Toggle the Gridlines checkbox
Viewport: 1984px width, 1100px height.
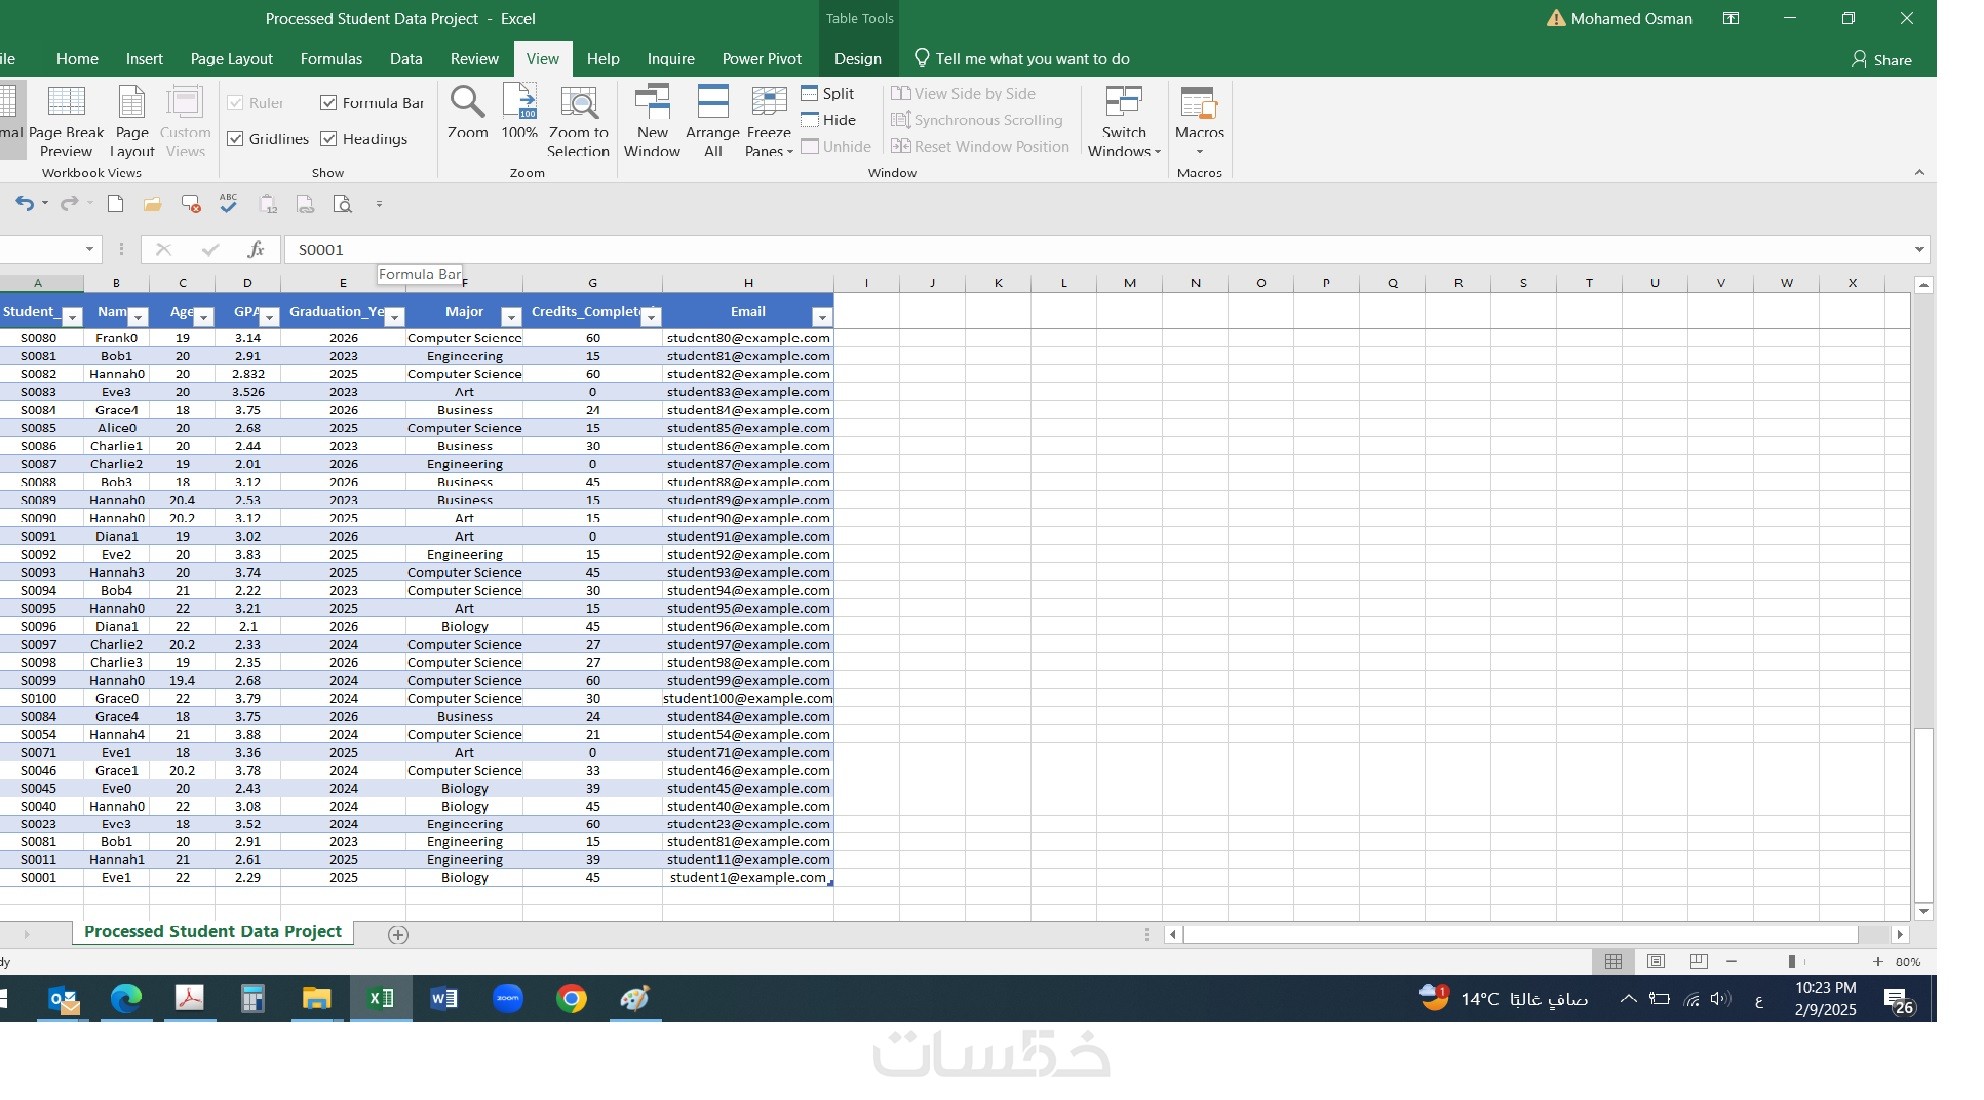236,139
